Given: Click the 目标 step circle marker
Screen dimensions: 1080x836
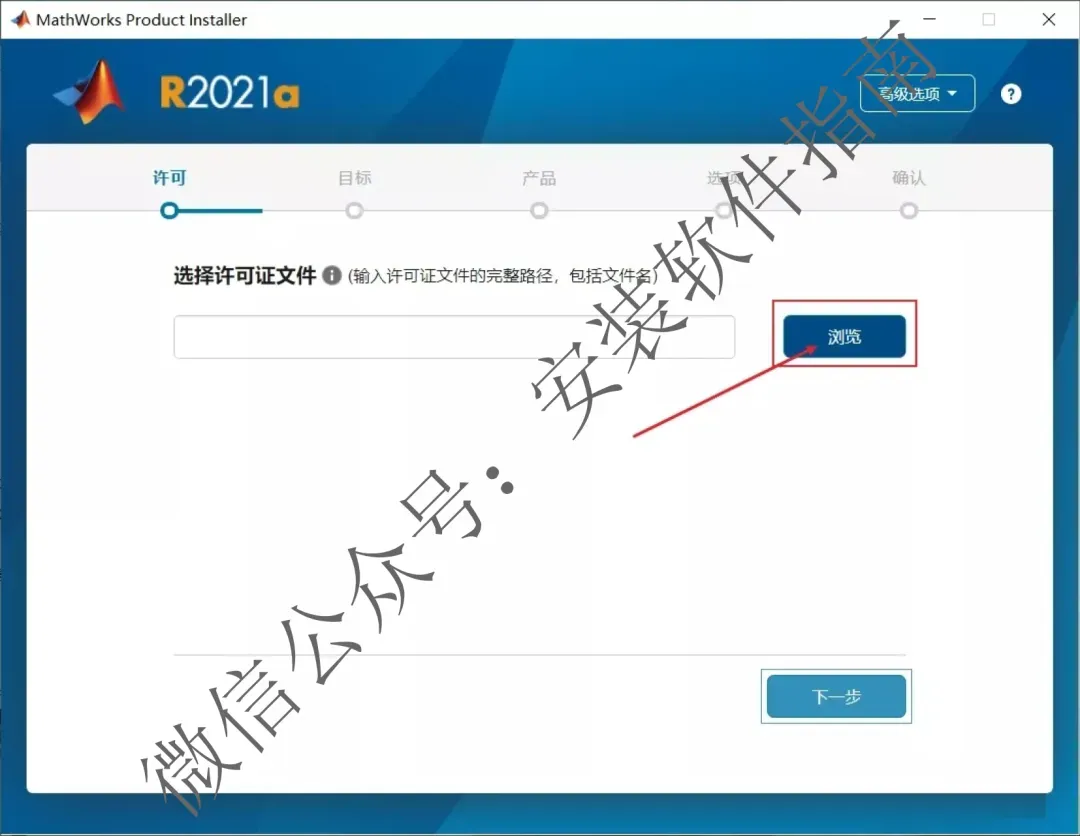Looking at the screenshot, I should point(354,210).
